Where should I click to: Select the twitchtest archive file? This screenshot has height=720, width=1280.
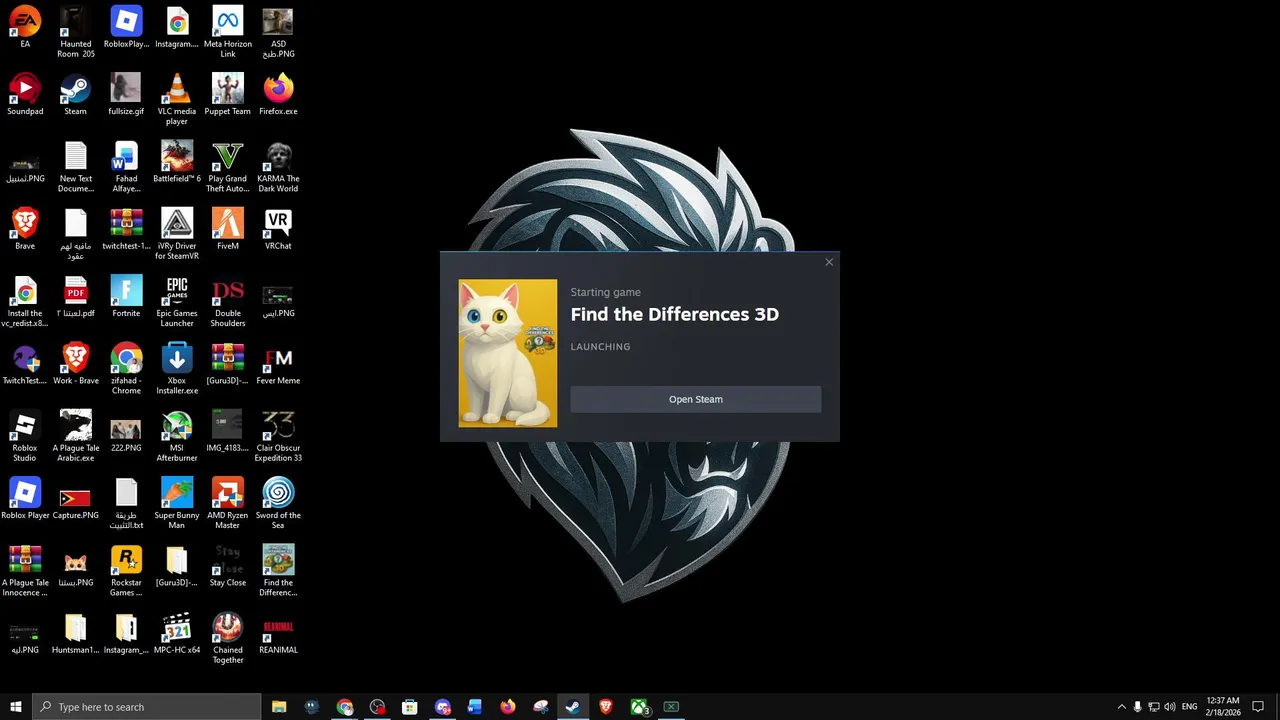126,229
